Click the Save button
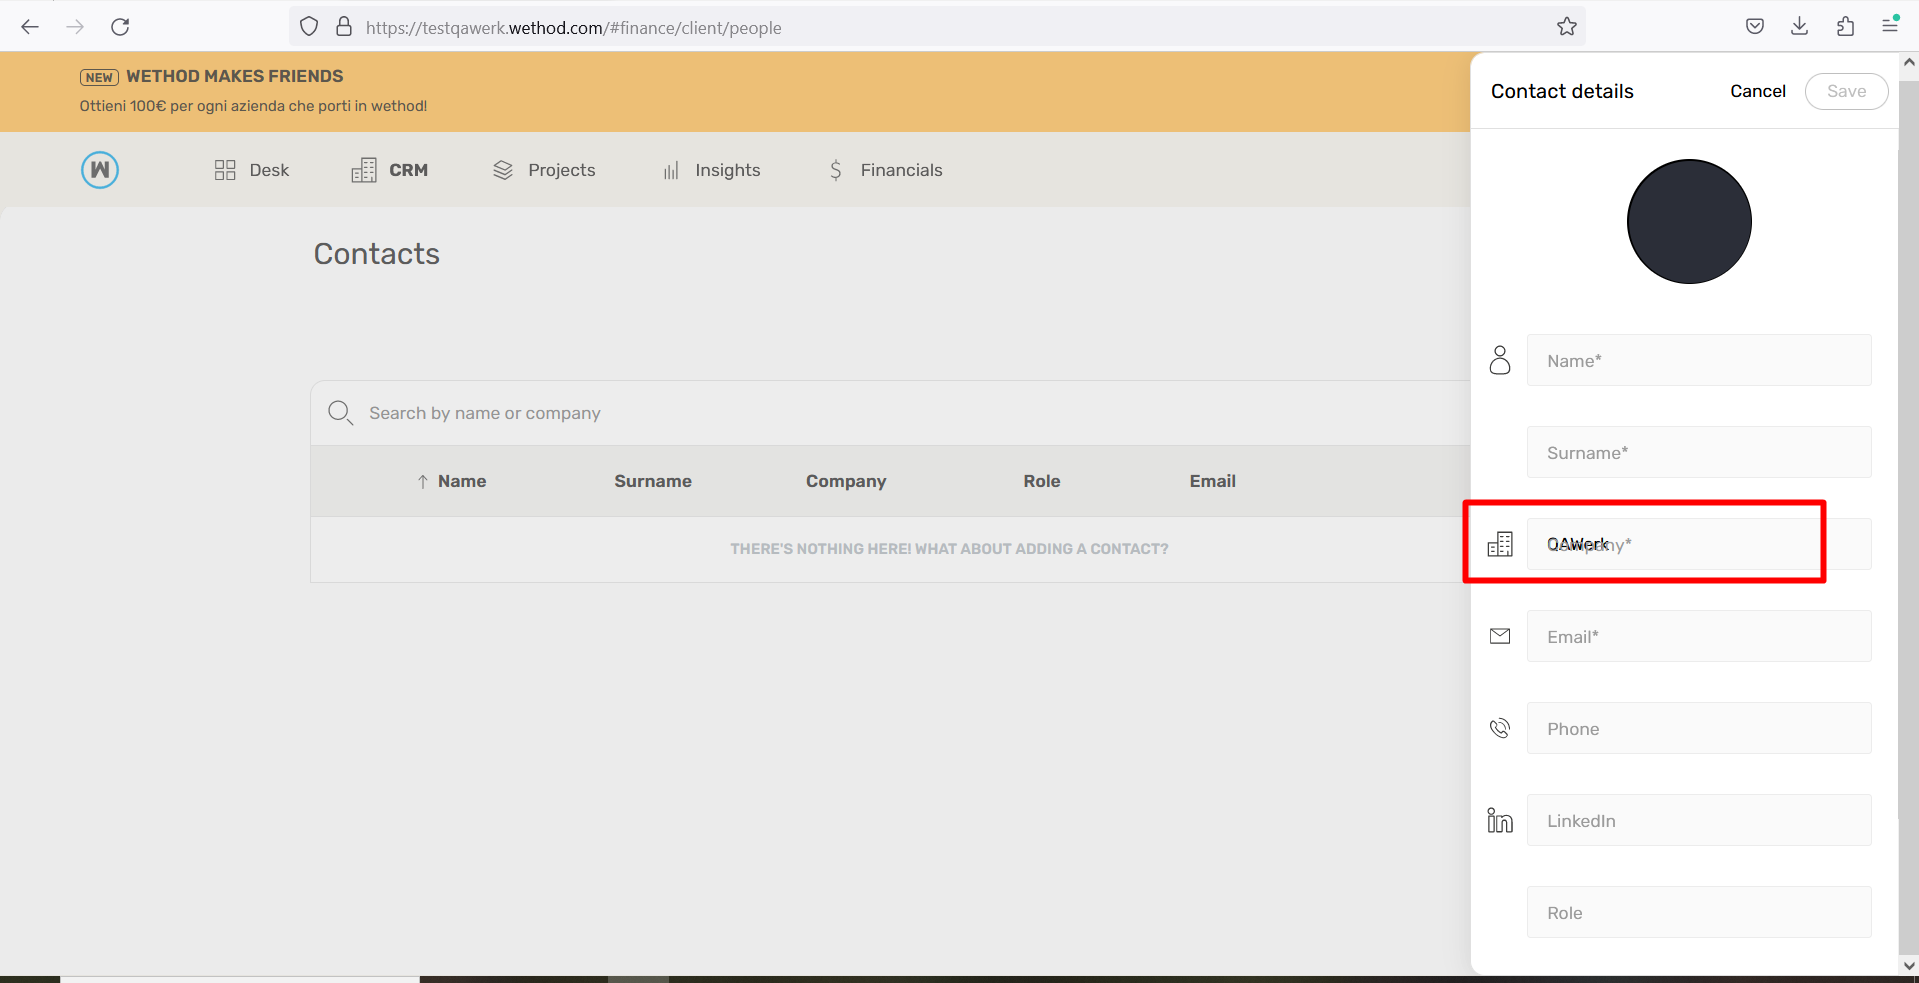1919x983 pixels. [1846, 91]
